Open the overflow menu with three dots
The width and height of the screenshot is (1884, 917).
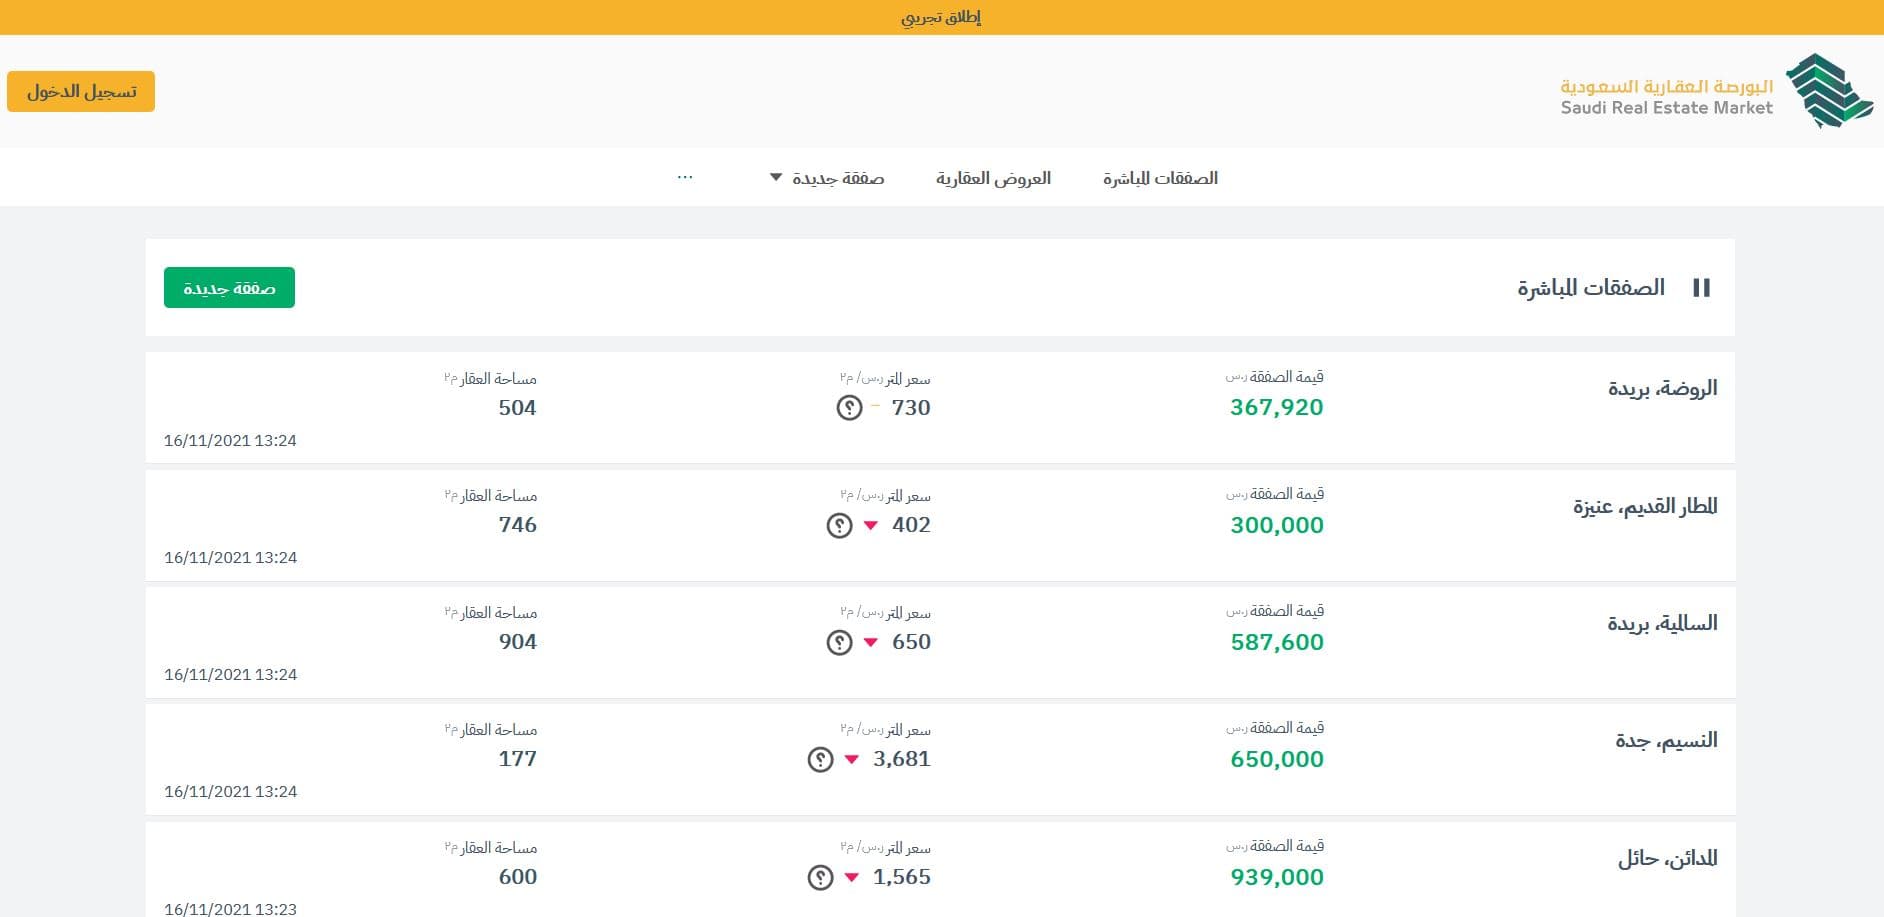click(x=685, y=177)
